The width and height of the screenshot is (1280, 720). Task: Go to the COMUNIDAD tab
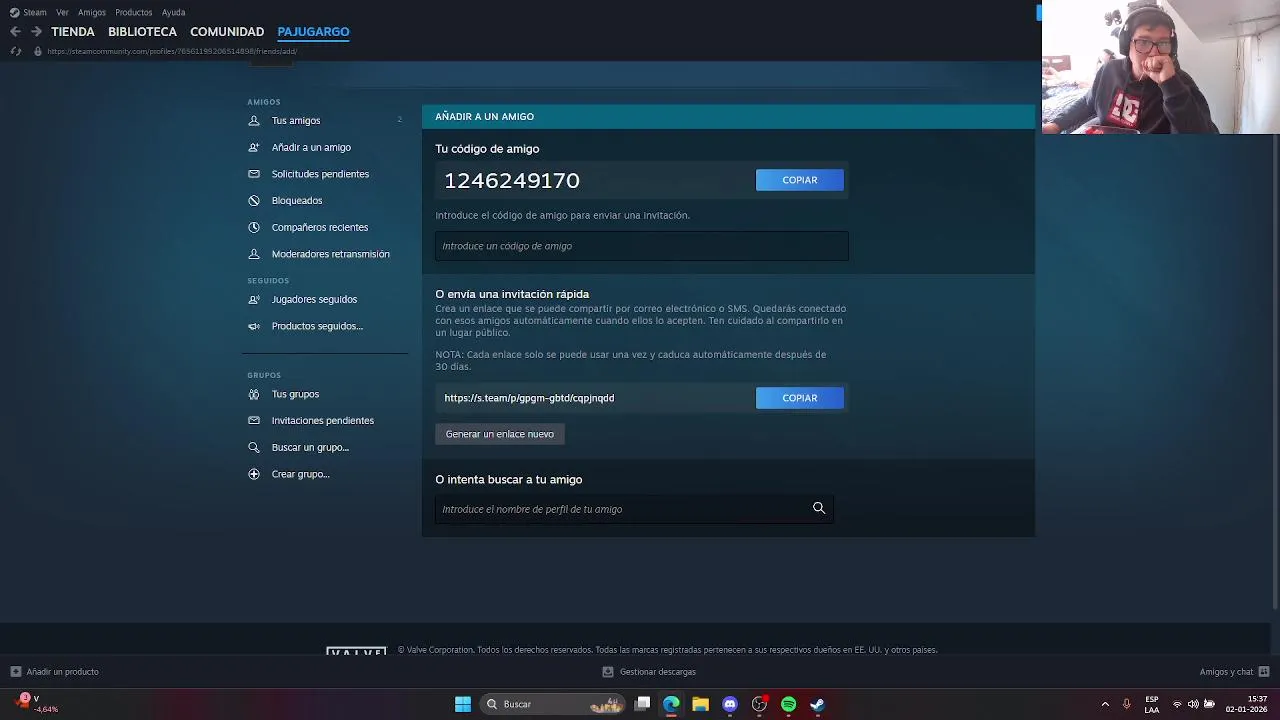[x=227, y=32]
